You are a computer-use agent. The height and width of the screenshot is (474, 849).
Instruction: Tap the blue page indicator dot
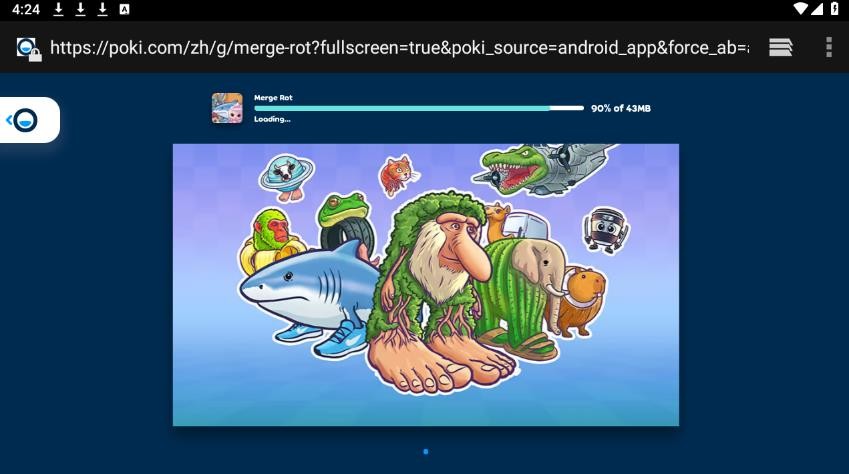tap(426, 451)
